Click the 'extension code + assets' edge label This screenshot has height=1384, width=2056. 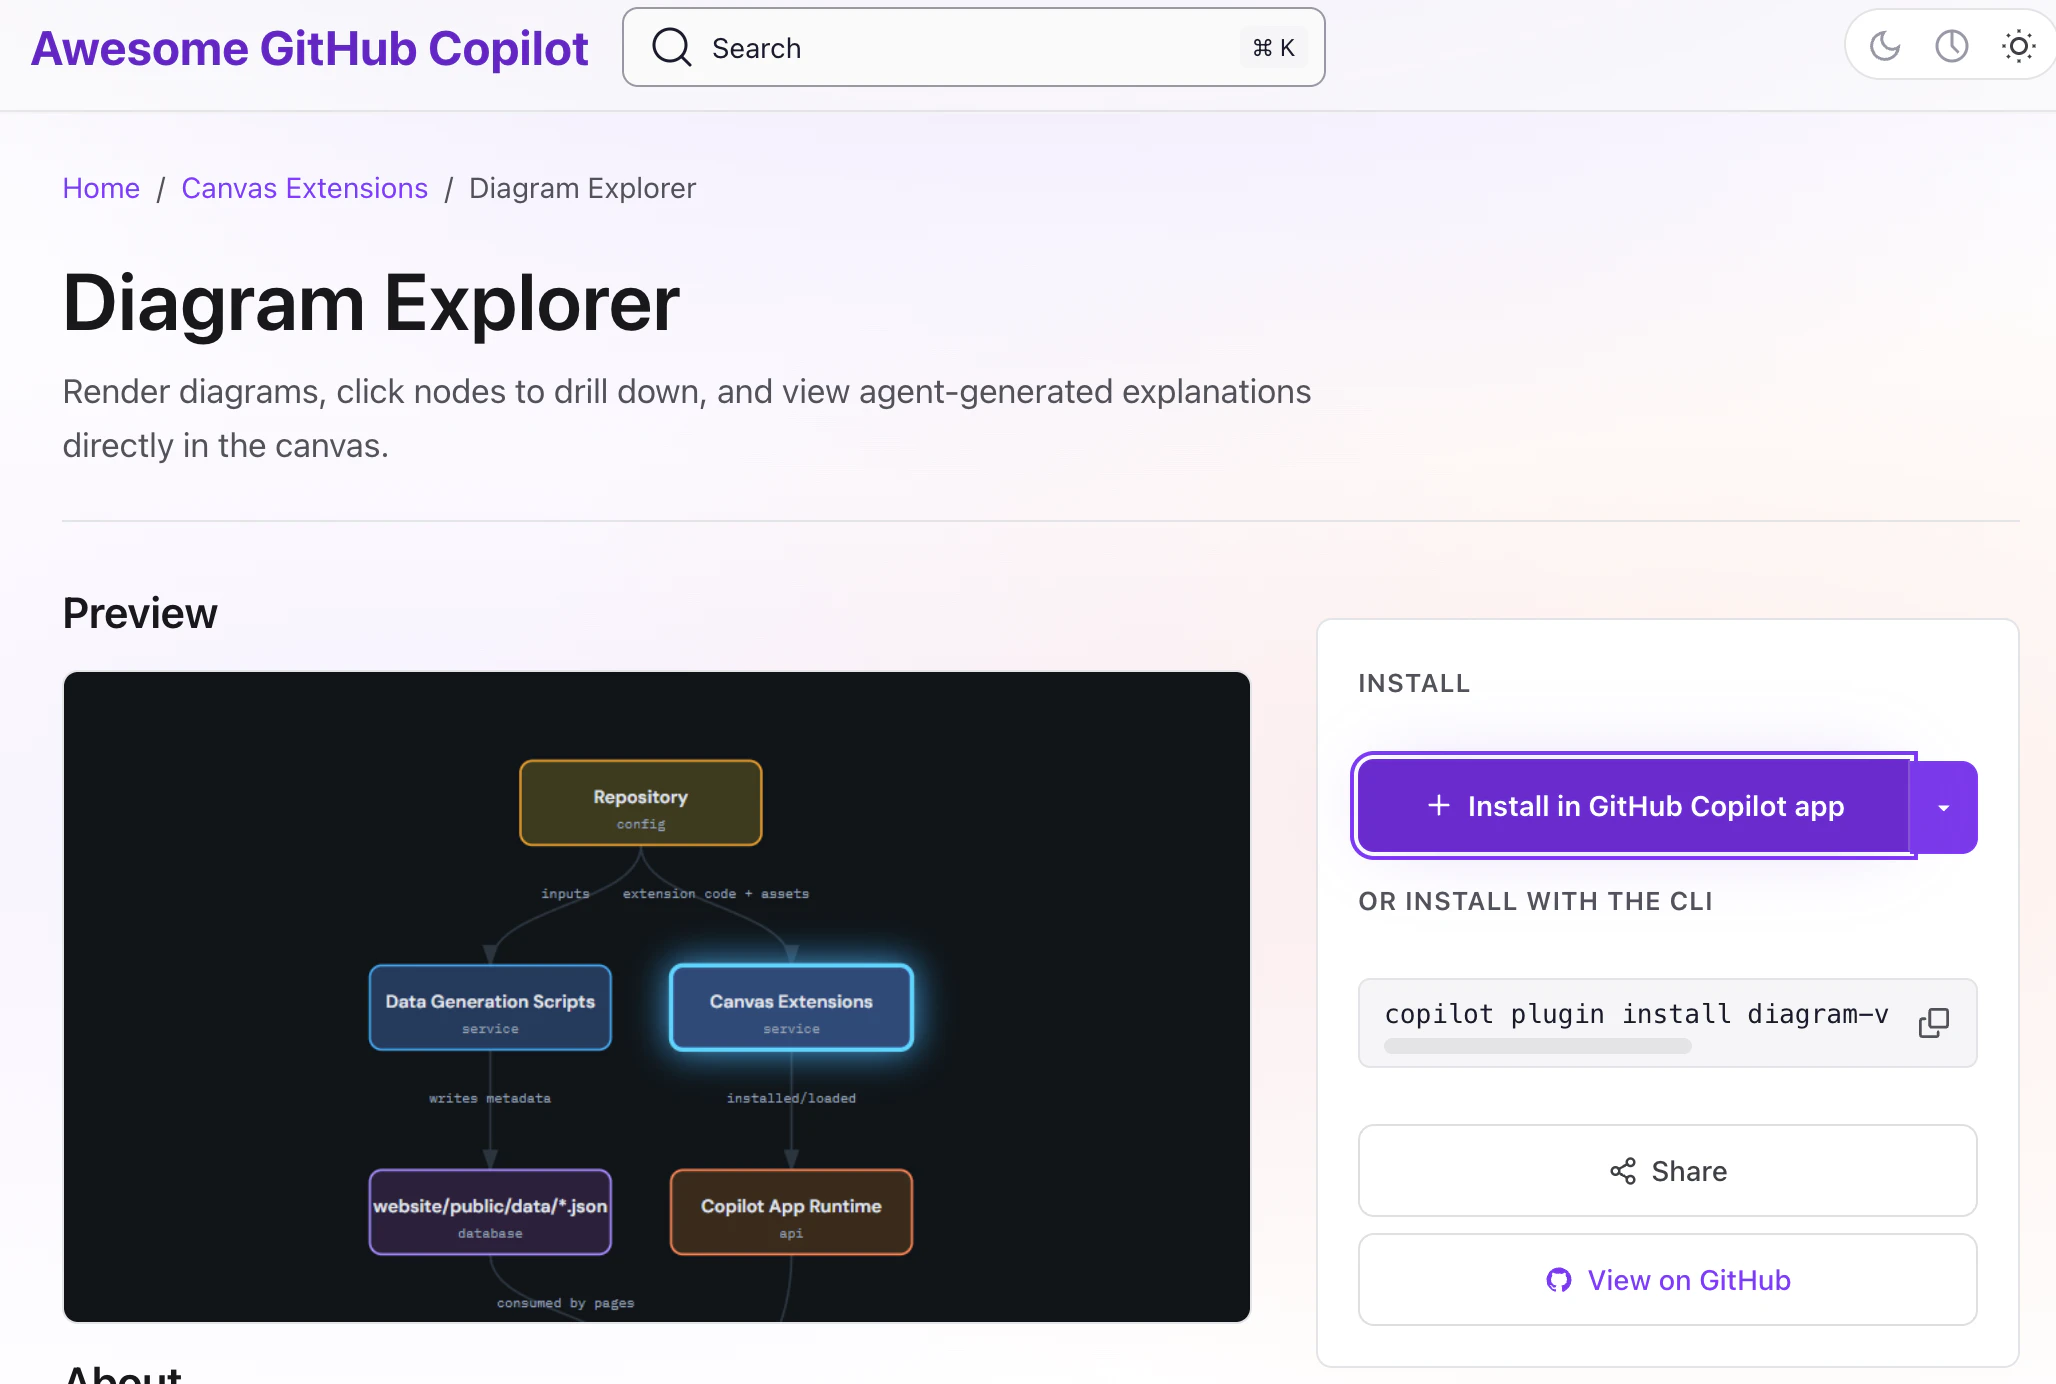pos(716,894)
